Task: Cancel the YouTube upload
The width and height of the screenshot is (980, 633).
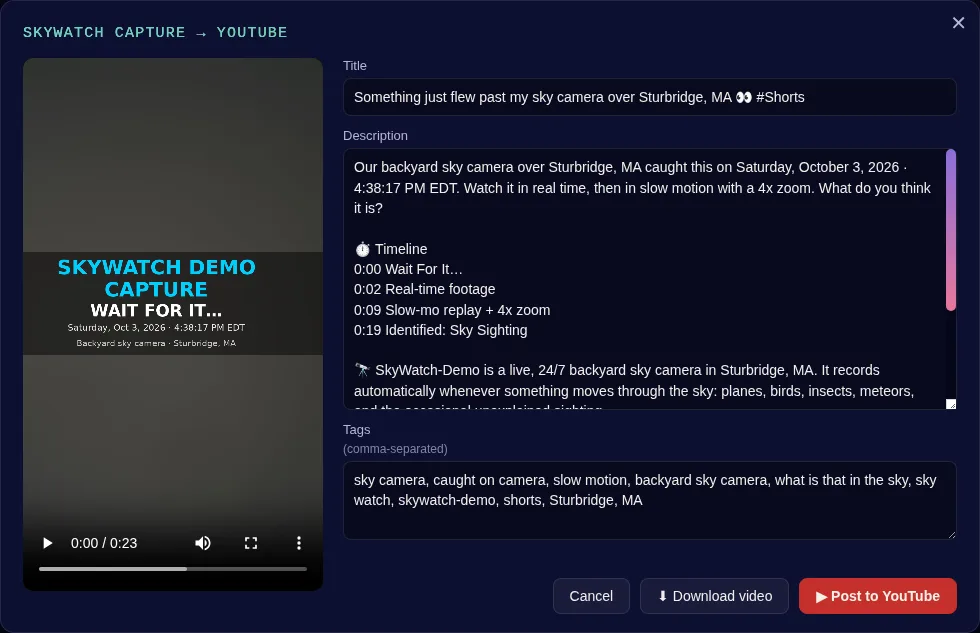Action: (x=591, y=596)
